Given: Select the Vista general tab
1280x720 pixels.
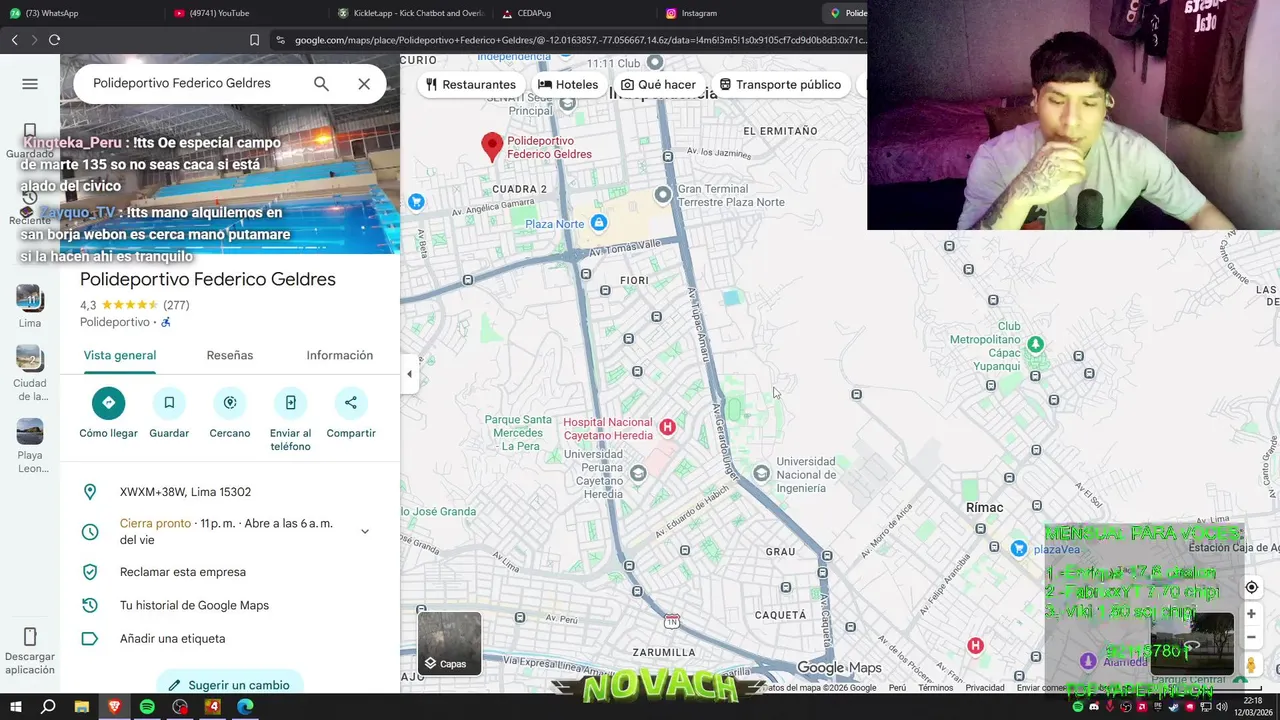Looking at the screenshot, I should pos(120,355).
